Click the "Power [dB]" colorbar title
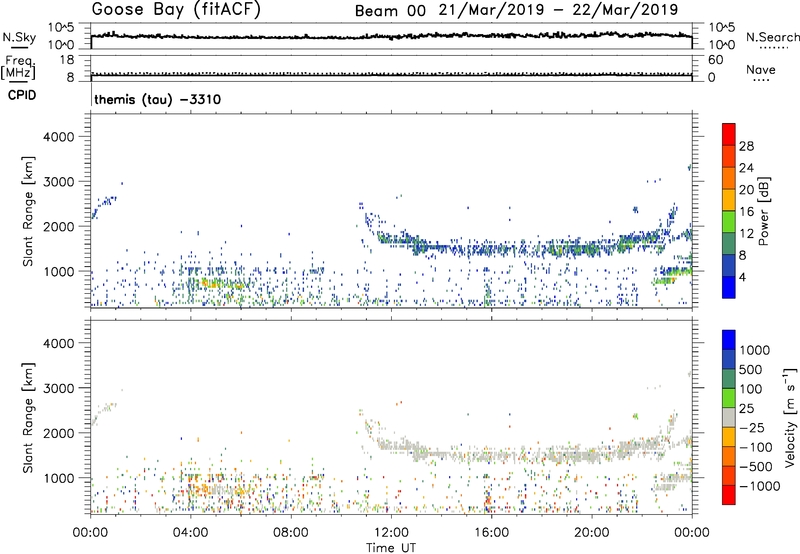The height and width of the screenshot is (554, 800). (x=764, y=211)
